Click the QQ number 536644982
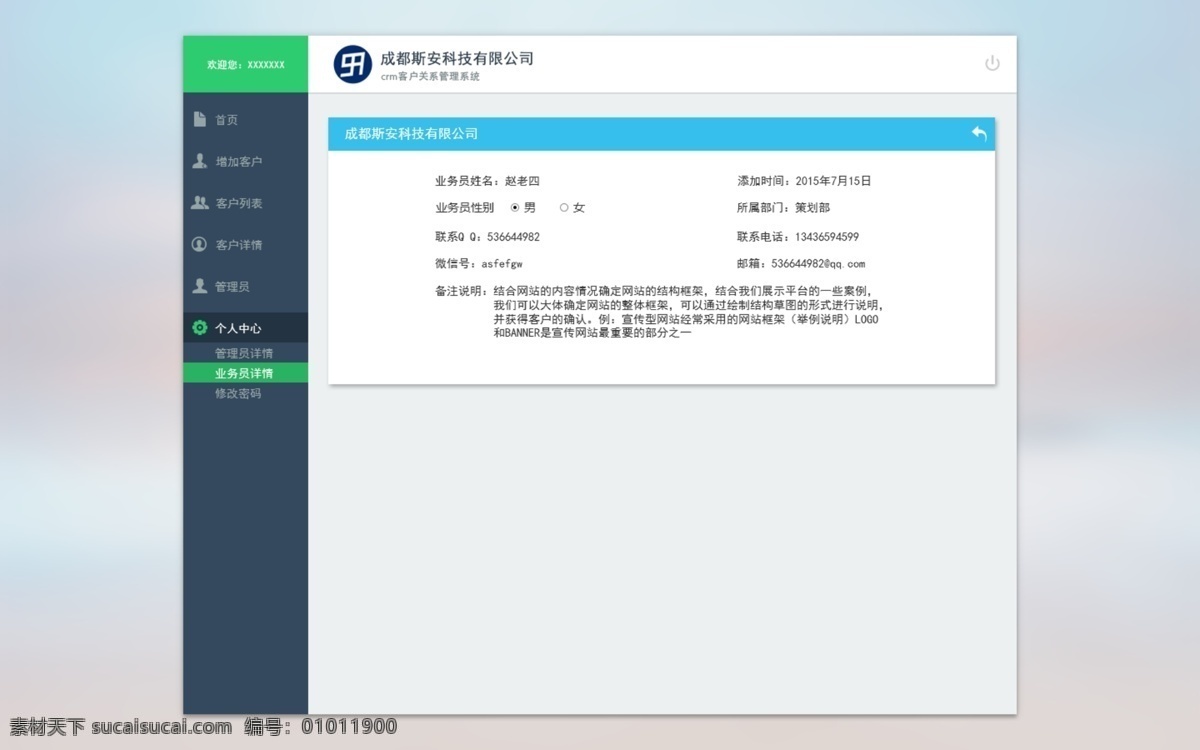Screen dimensions: 1200x750 513,237
